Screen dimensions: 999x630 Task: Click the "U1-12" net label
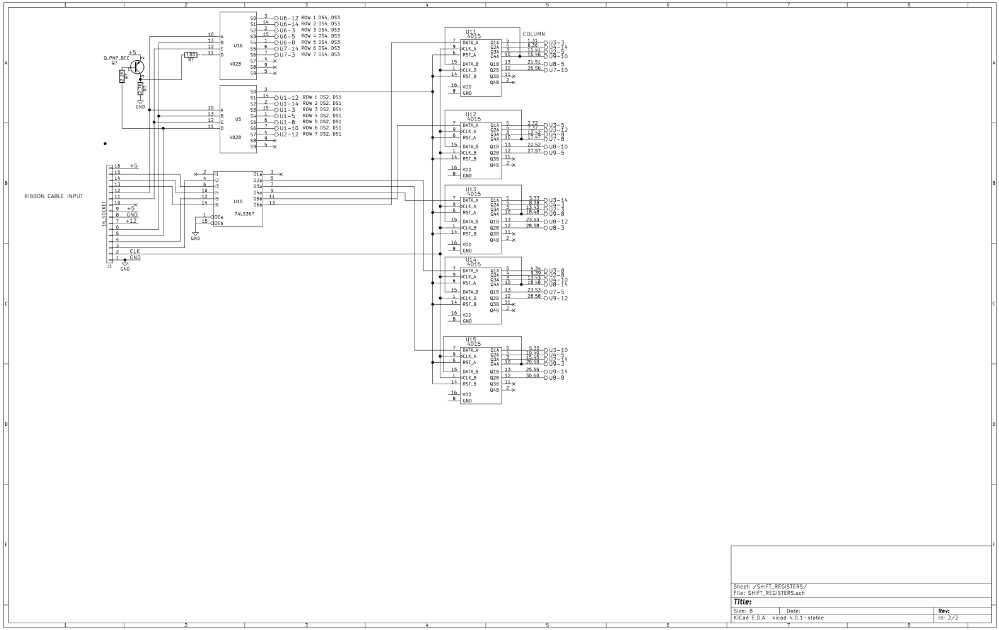tap(288, 97)
